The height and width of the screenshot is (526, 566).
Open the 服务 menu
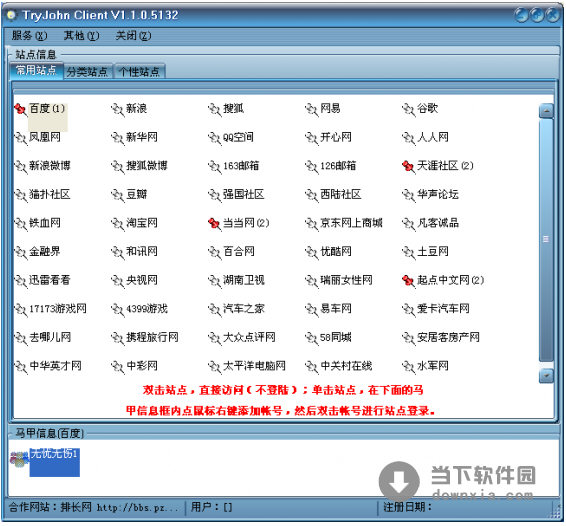coord(29,35)
